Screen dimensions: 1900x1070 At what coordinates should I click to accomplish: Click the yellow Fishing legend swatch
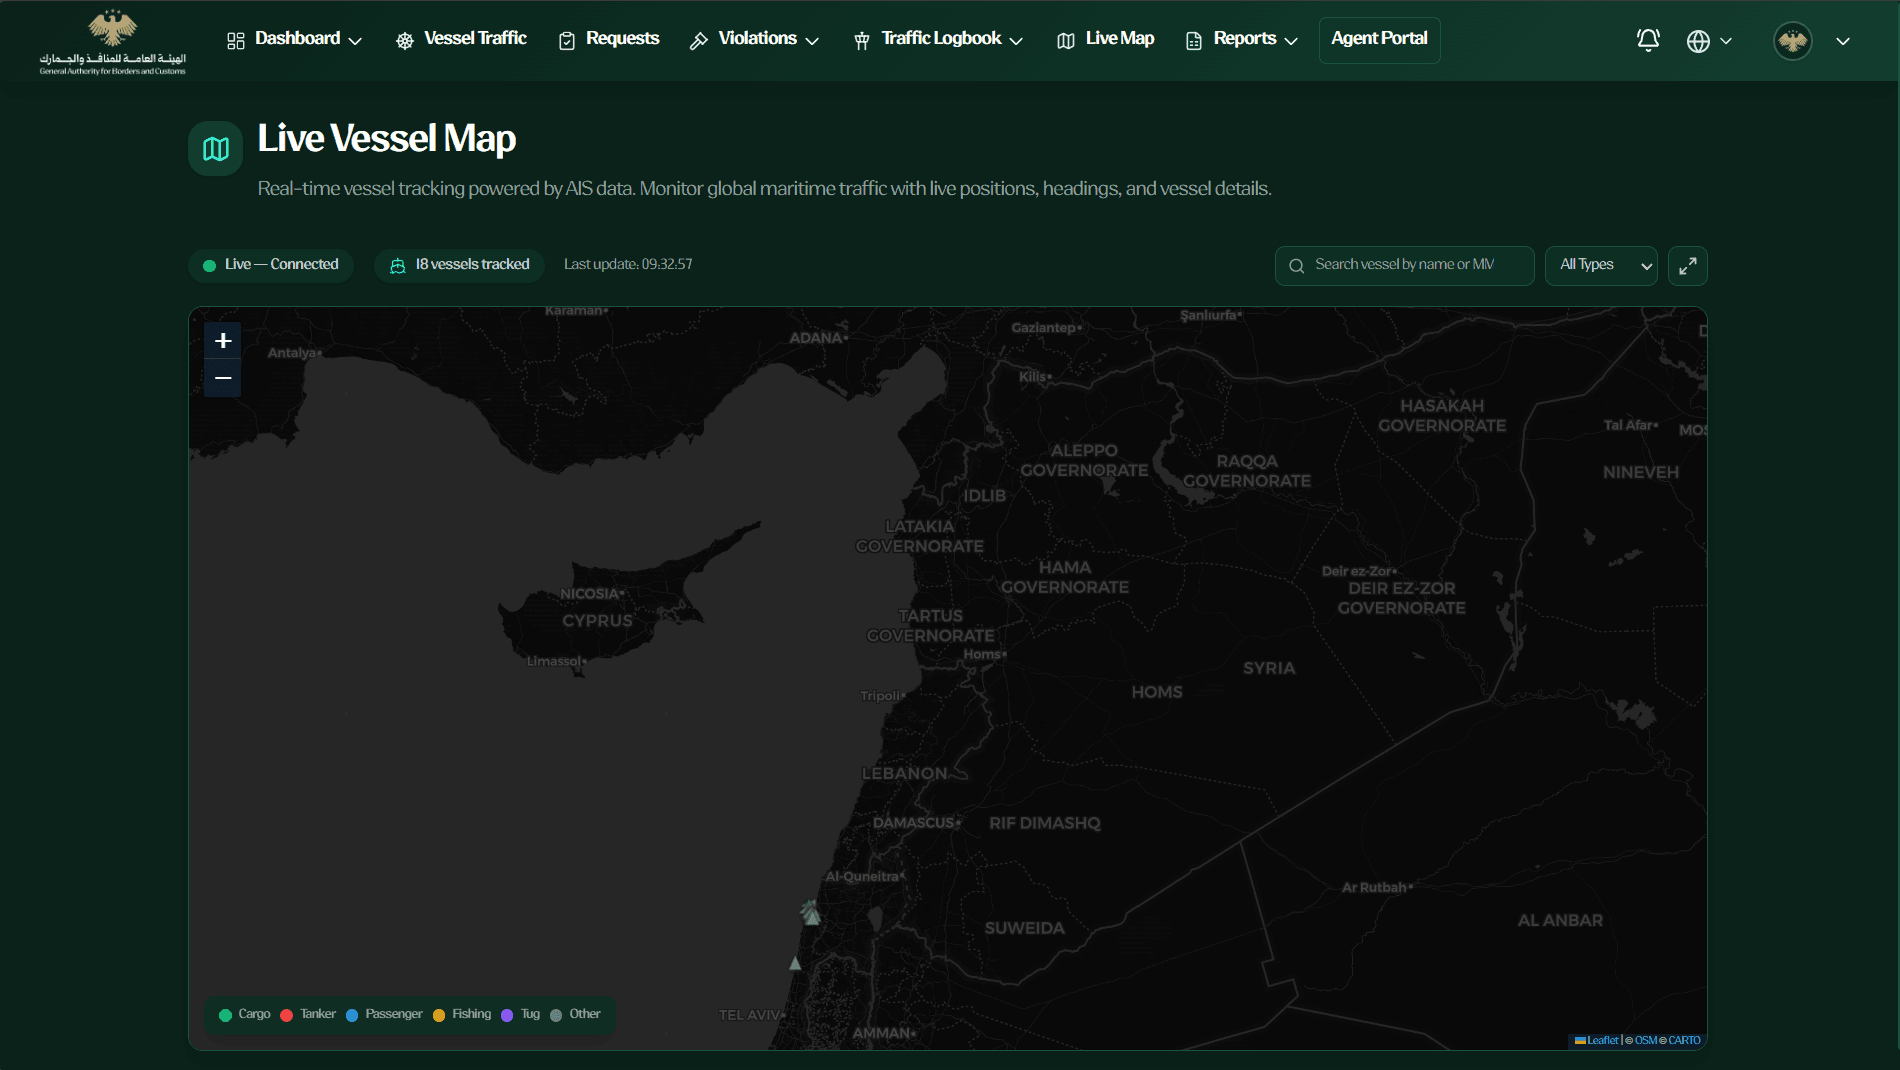coord(439,1016)
